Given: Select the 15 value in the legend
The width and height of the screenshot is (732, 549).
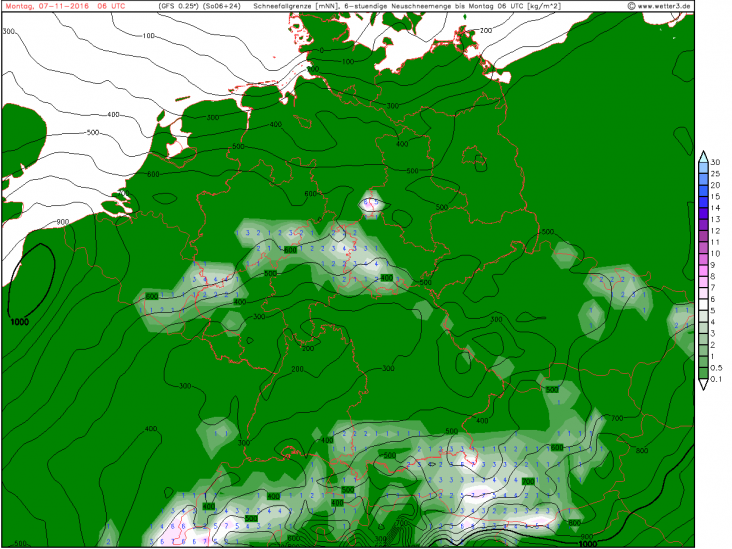Looking at the screenshot, I should pos(717,197).
